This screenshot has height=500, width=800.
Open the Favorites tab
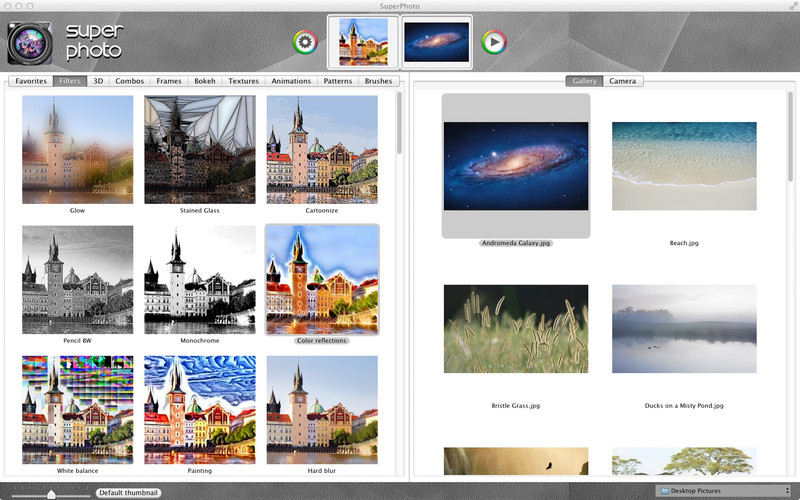coord(31,81)
